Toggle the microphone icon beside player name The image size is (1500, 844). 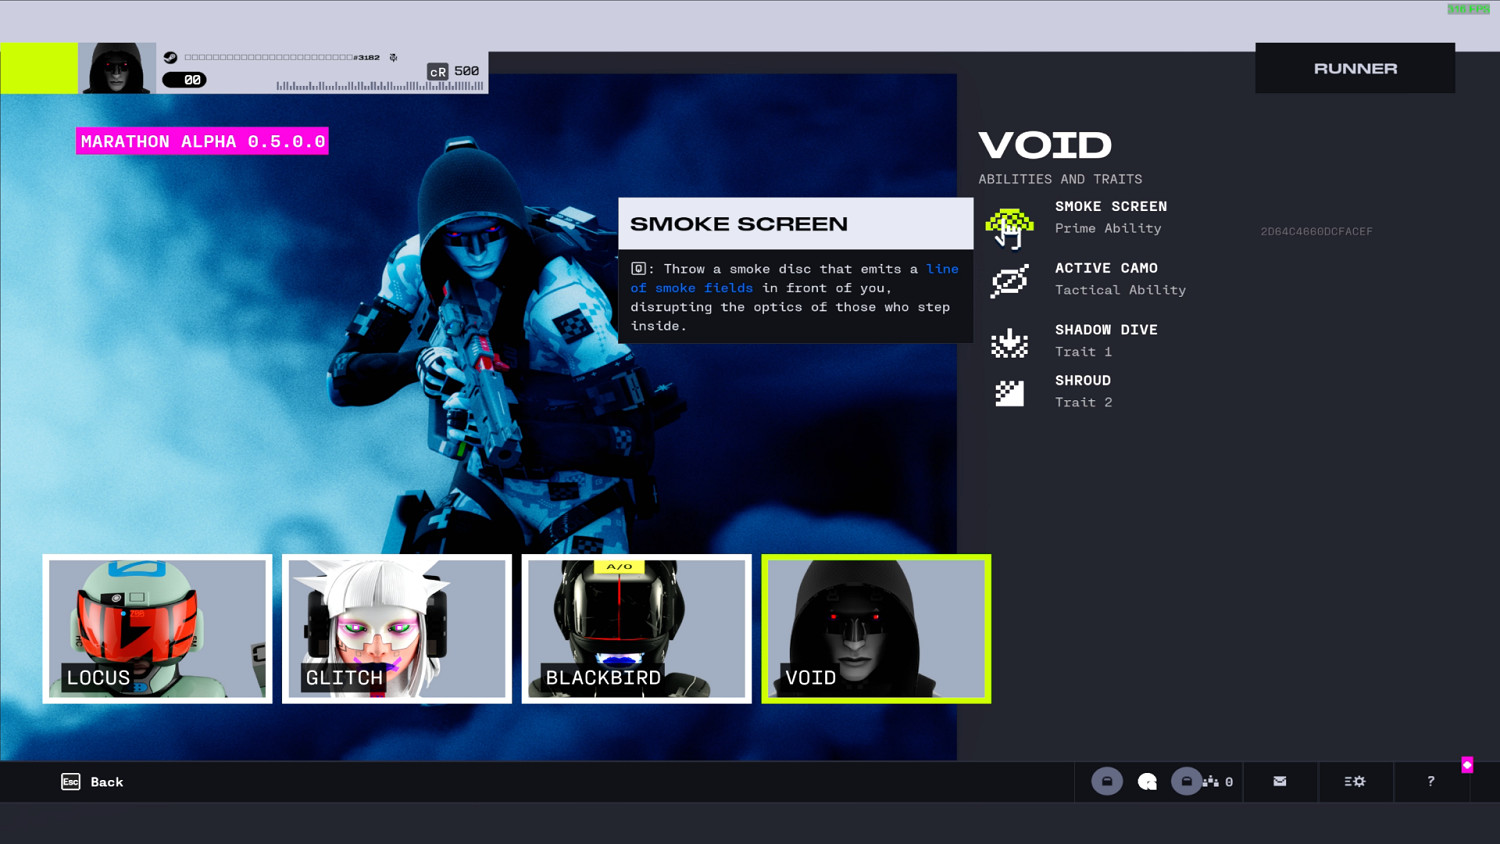pyautogui.click(x=393, y=58)
